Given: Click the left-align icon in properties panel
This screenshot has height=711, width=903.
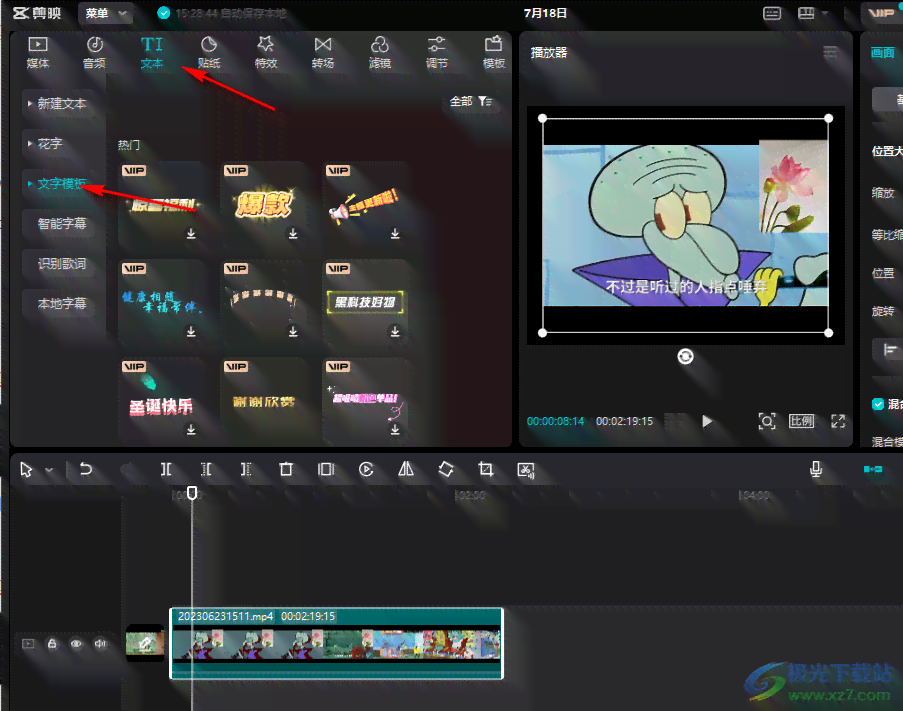Looking at the screenshot, I should (890, 349).
